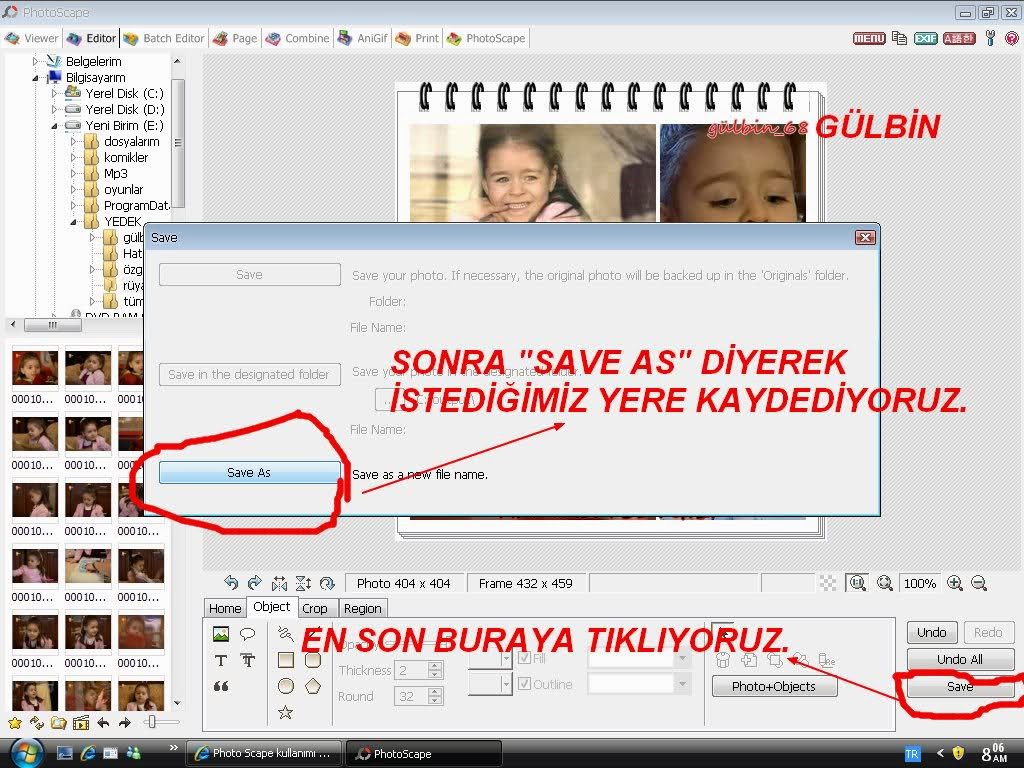Click the undo arrow icon above tabs

(x=231, y=583)
